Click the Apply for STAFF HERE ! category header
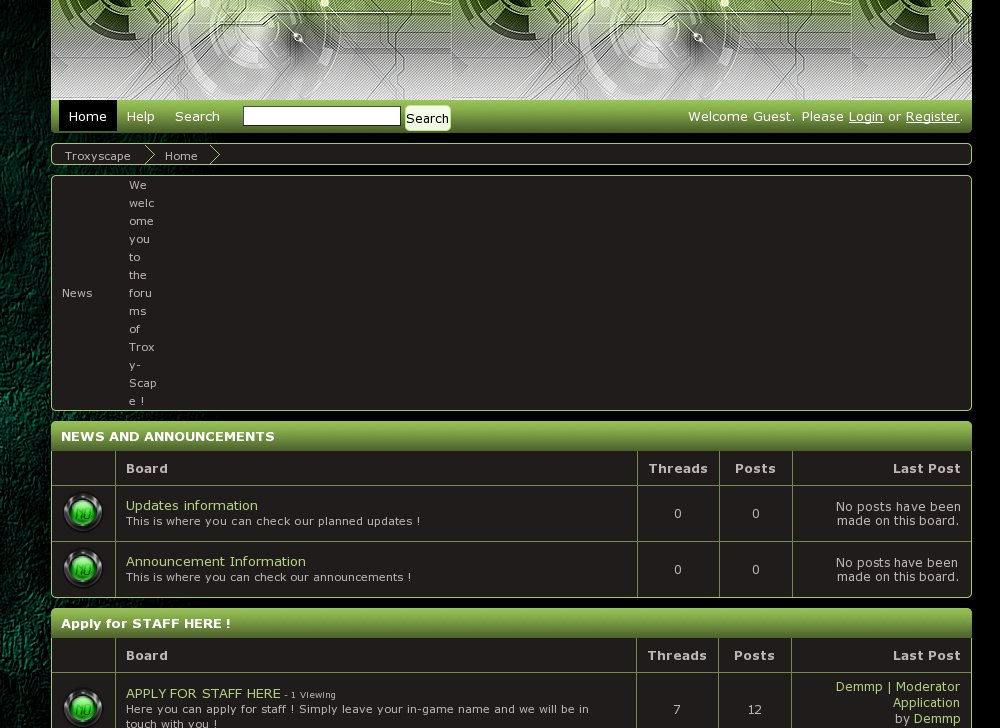The image size is (1000, 728). coord(511,623)
